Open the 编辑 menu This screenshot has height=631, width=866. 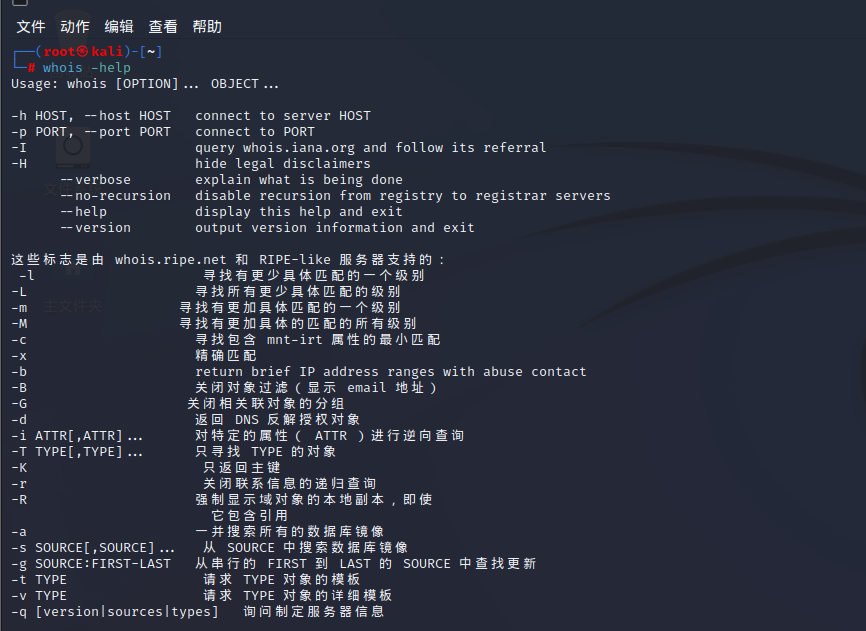coord(119,26)
